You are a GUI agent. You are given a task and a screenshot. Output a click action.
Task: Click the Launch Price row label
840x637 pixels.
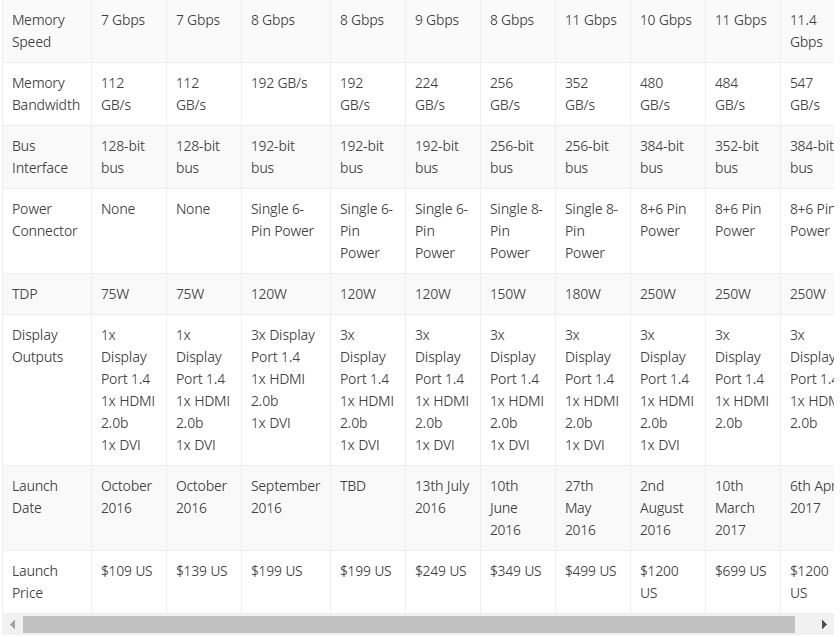[x=35, y=582]
